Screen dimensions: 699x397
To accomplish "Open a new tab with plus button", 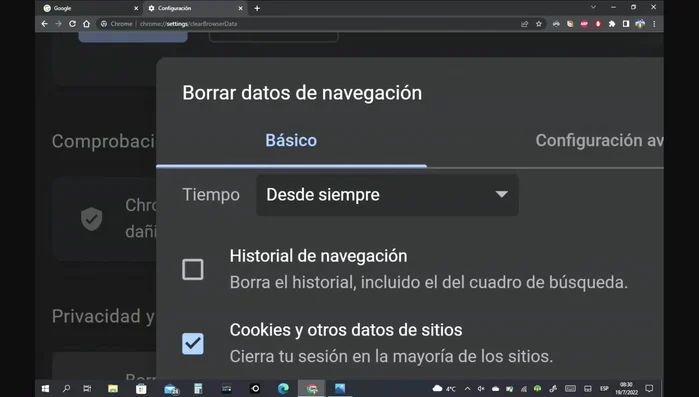I will pos(257,8).
